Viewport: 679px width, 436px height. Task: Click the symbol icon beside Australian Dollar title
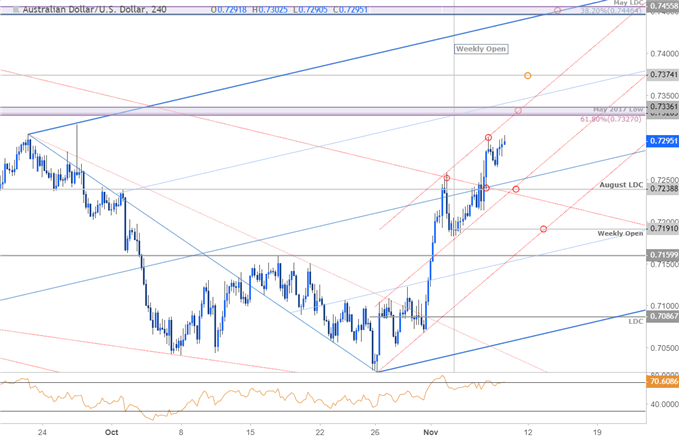16,9
